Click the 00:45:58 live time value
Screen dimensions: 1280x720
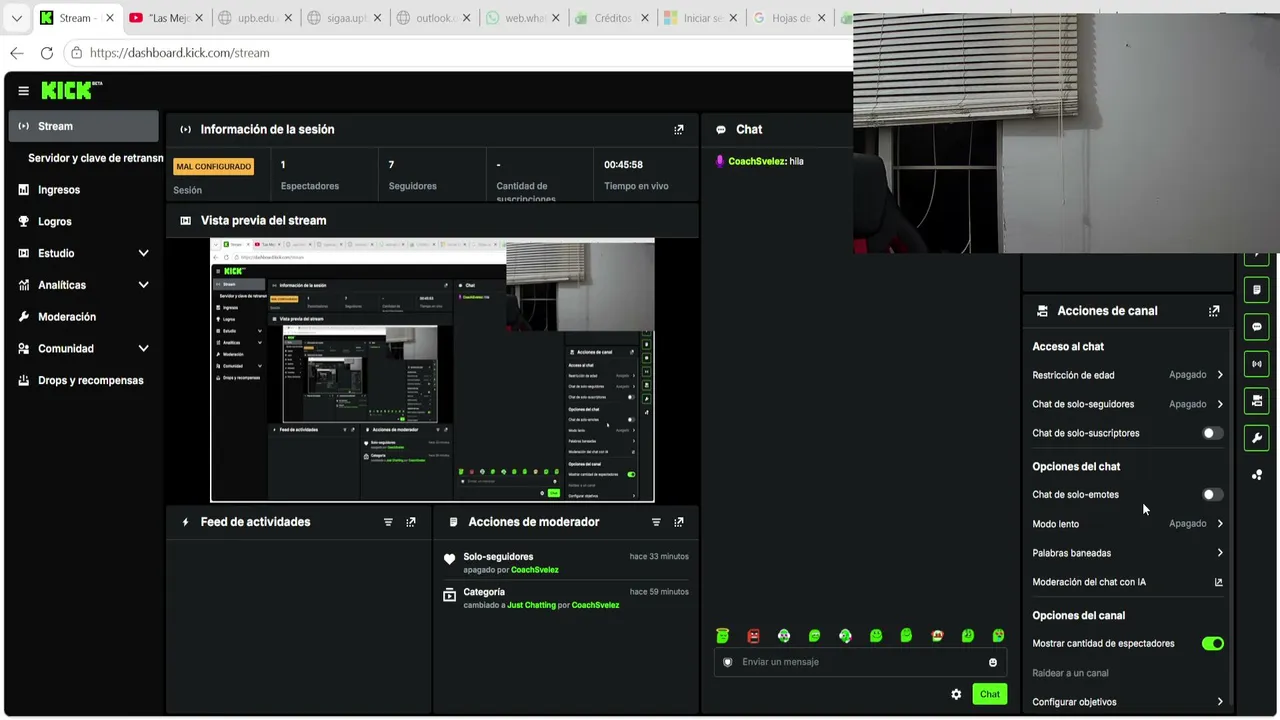pos(623,165)
